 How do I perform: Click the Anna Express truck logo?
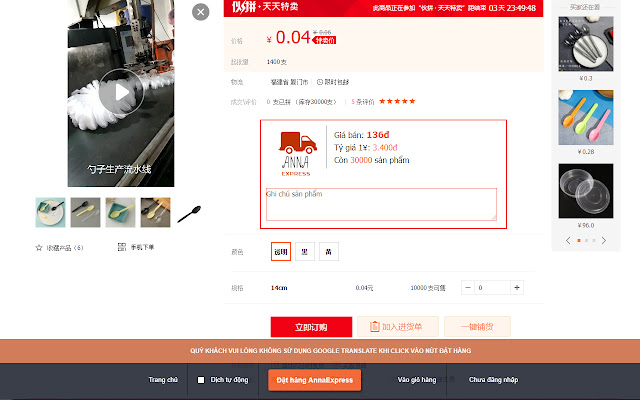(297, 153)
